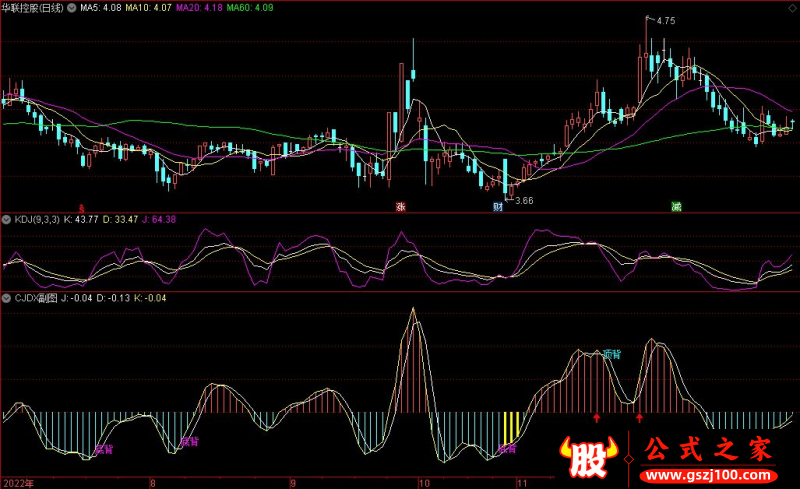This screenshot has height=489, width=800.
Task: Select the green MA60 average label
Action: click(x=249, y=8)
